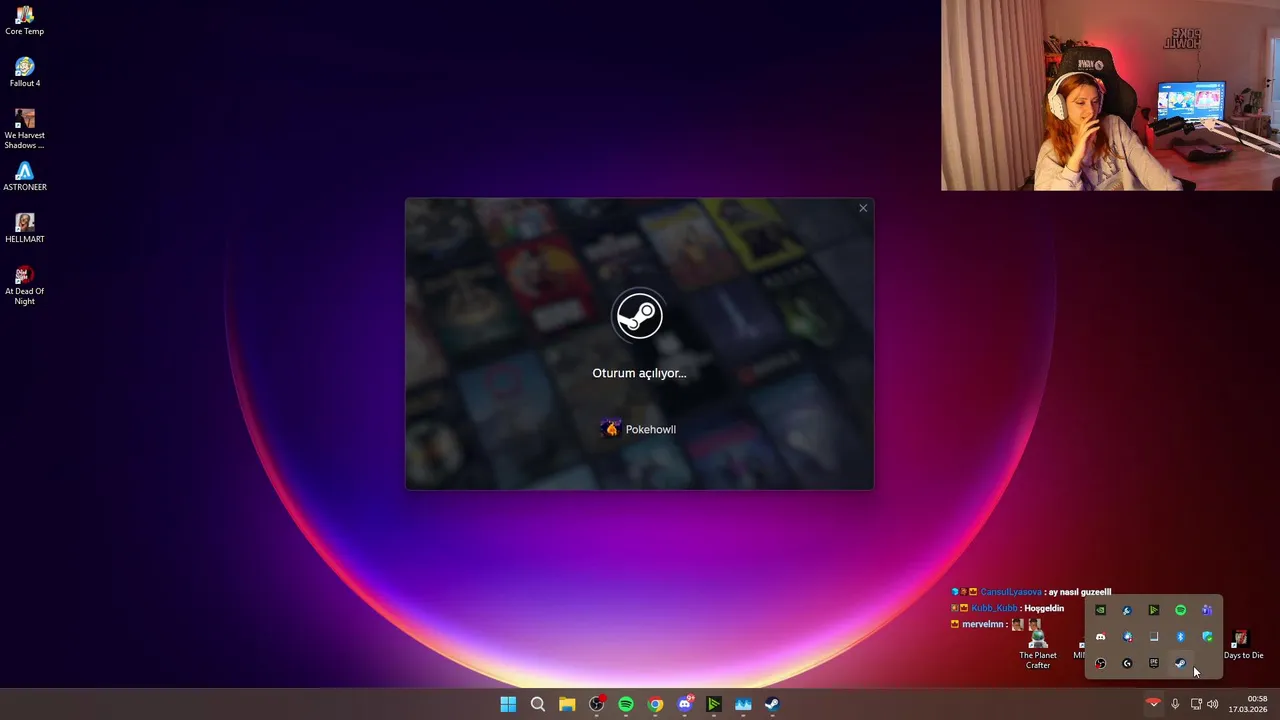
Task: Open network settings from the system tray
Action: click(1196, 704)
